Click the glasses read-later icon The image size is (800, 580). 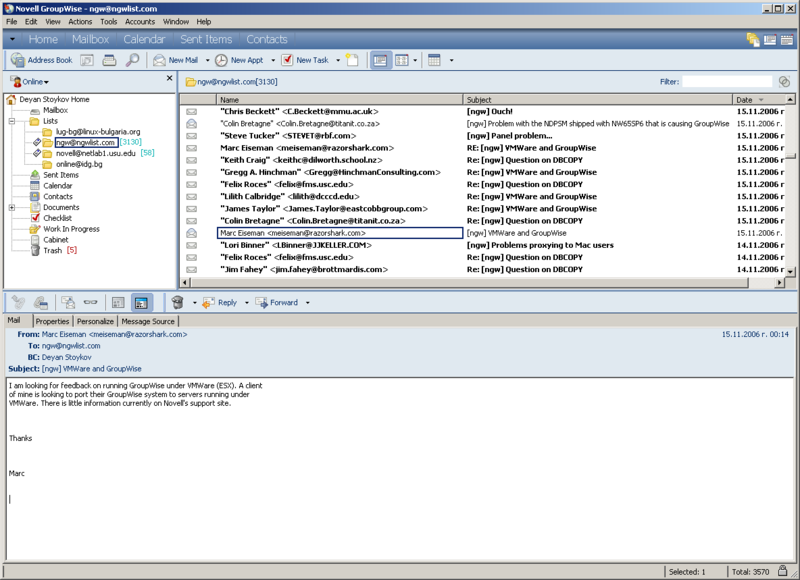[90, 302]
